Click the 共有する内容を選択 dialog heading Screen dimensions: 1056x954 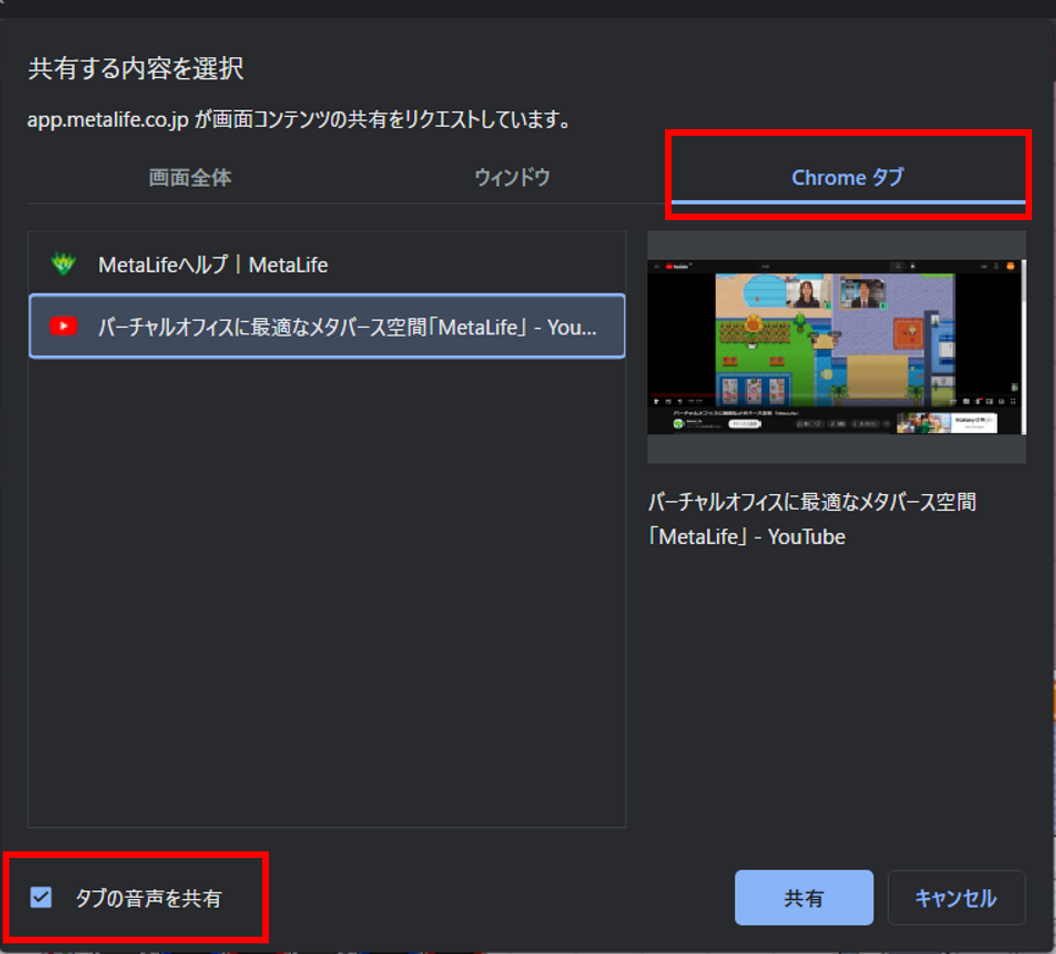click(136, 69)
